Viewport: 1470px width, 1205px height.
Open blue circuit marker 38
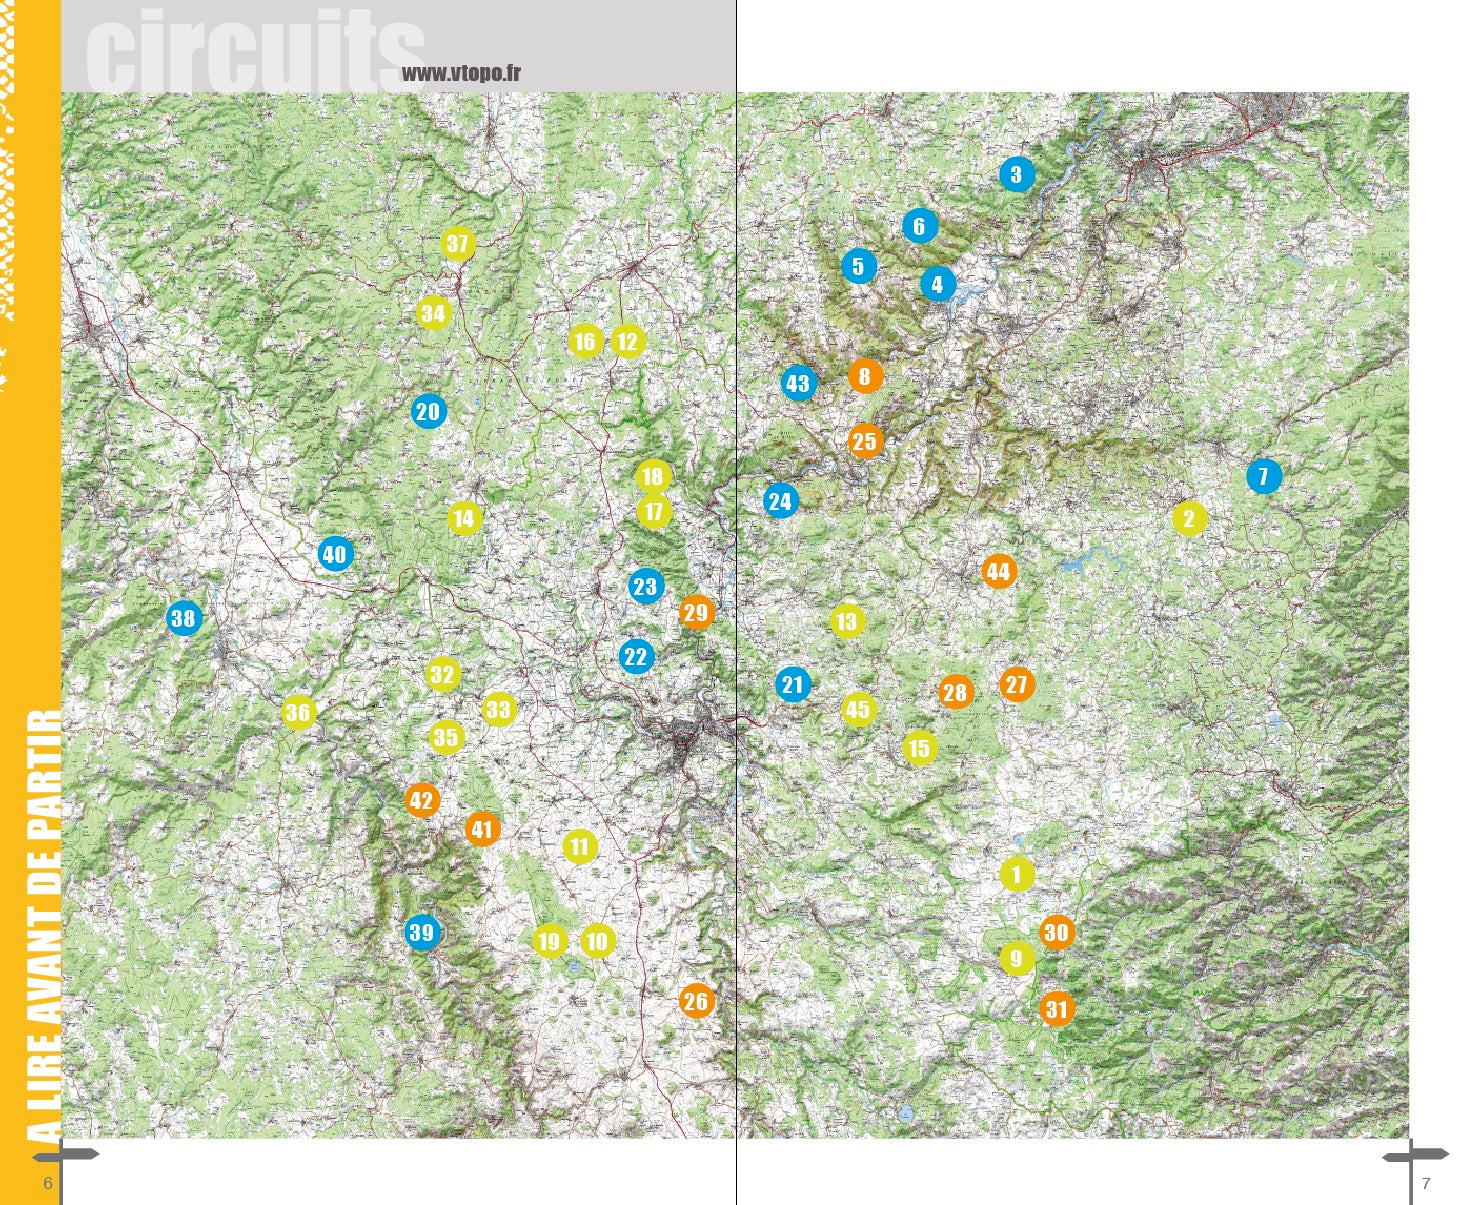coord(183,618)
